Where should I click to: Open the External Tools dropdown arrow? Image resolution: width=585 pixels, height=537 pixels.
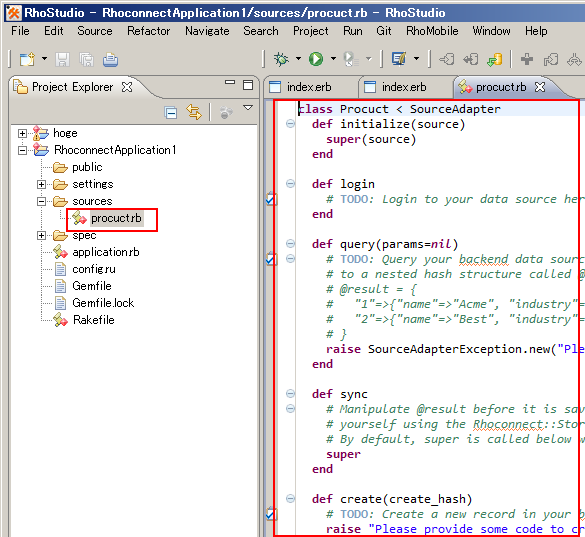point(369,59)
